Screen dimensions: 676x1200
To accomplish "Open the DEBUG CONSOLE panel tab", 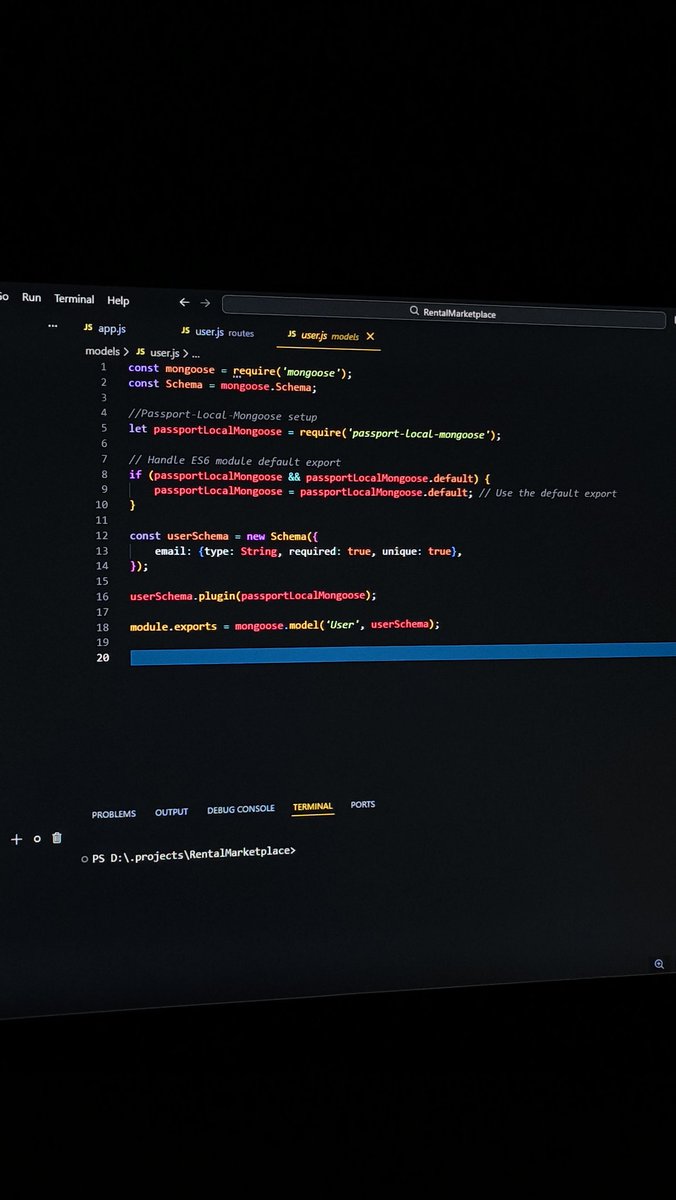I will (x=241, y=809).
